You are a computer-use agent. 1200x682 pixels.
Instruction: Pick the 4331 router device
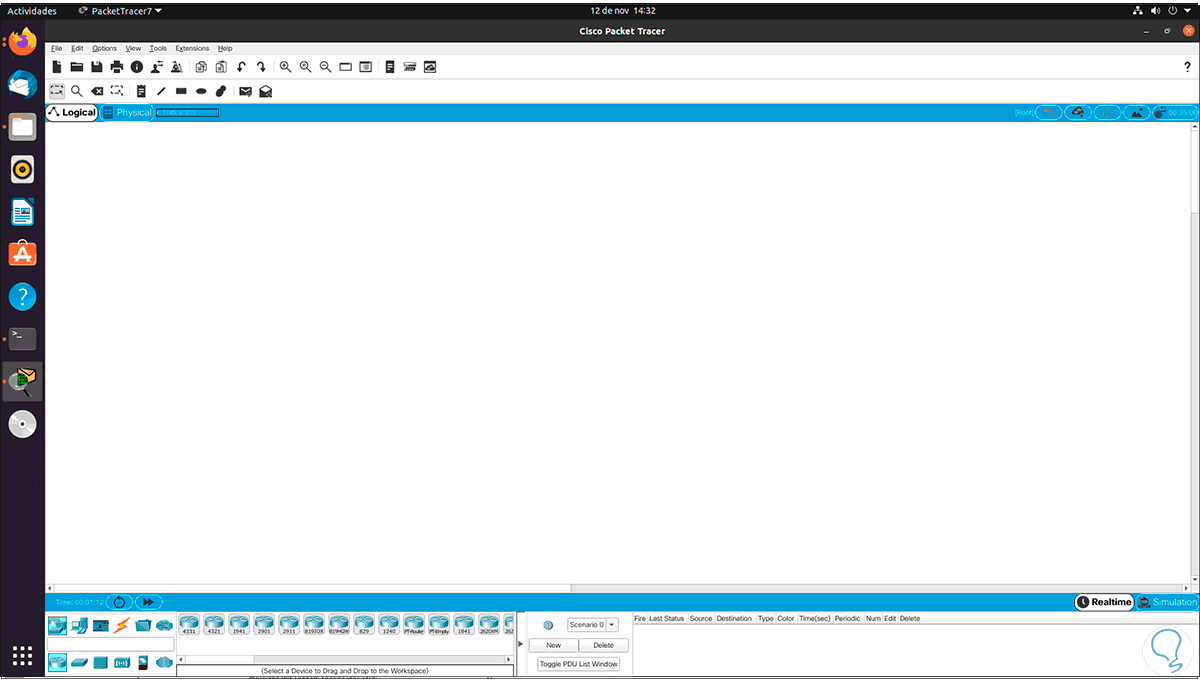point(189,625)
